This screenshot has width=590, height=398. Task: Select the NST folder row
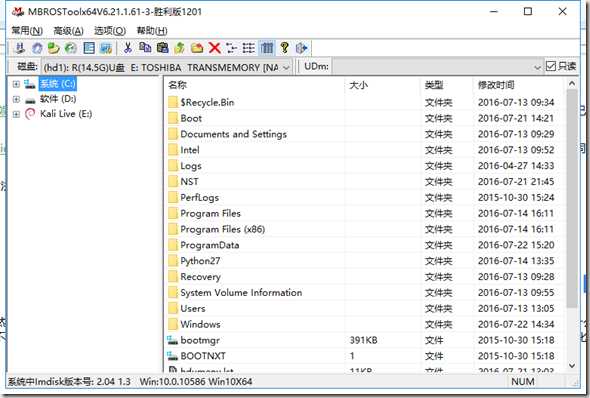click(365, 181)
